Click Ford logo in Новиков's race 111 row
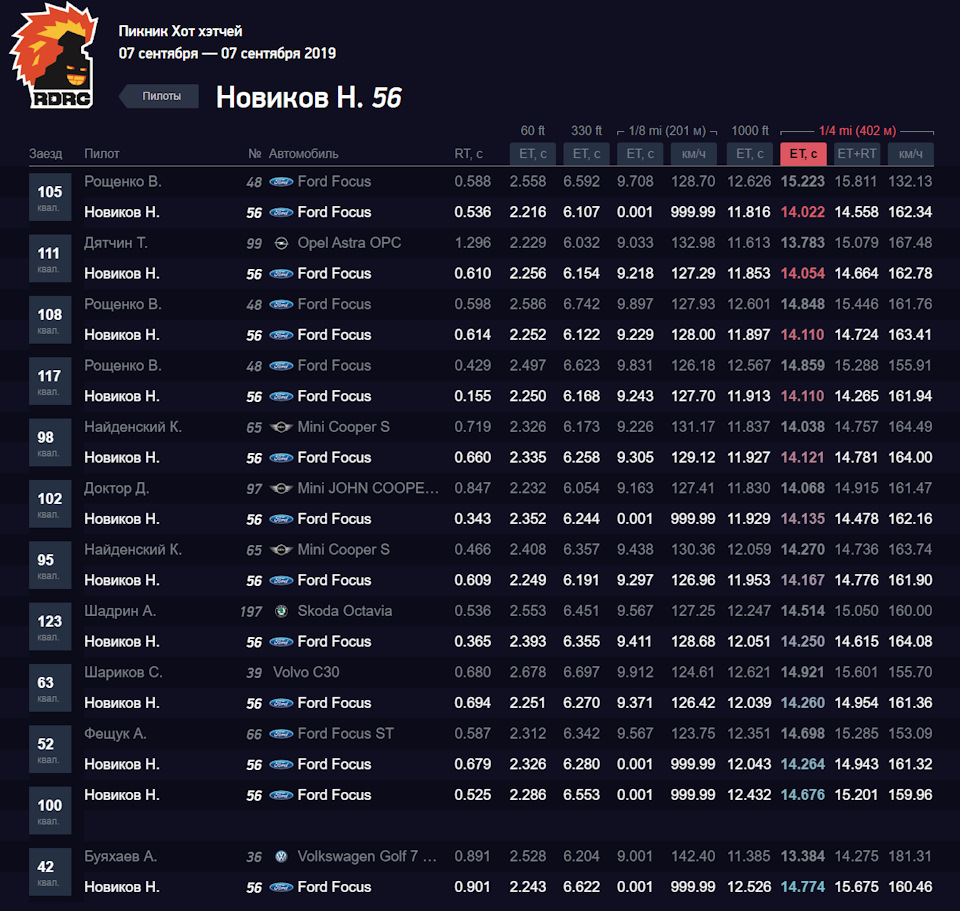 pyautogui.click(x=281, y=274)
